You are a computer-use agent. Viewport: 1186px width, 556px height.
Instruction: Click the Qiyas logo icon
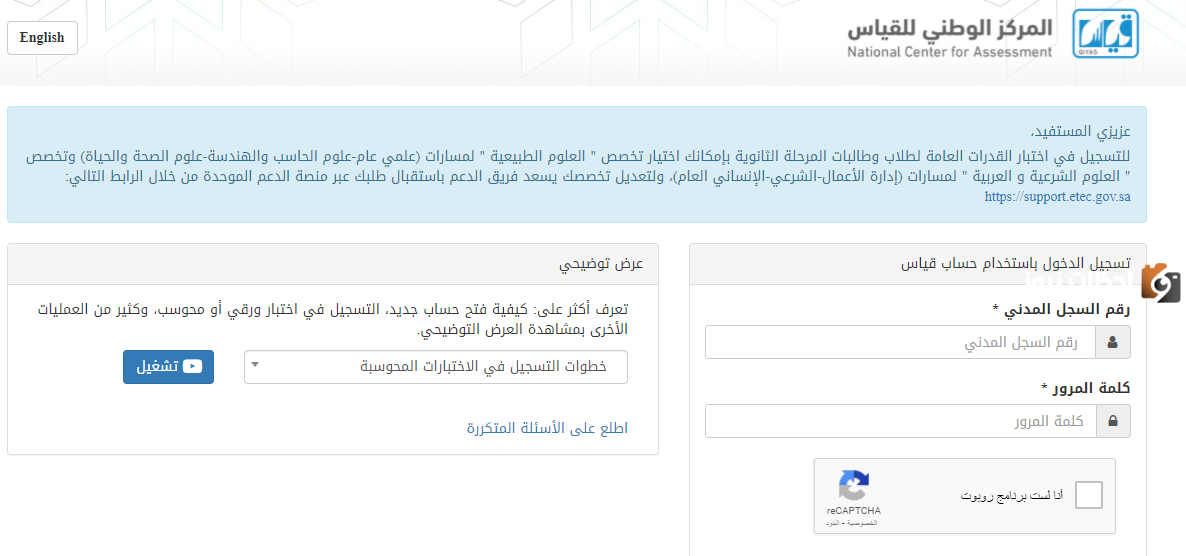click(1105, 34)
